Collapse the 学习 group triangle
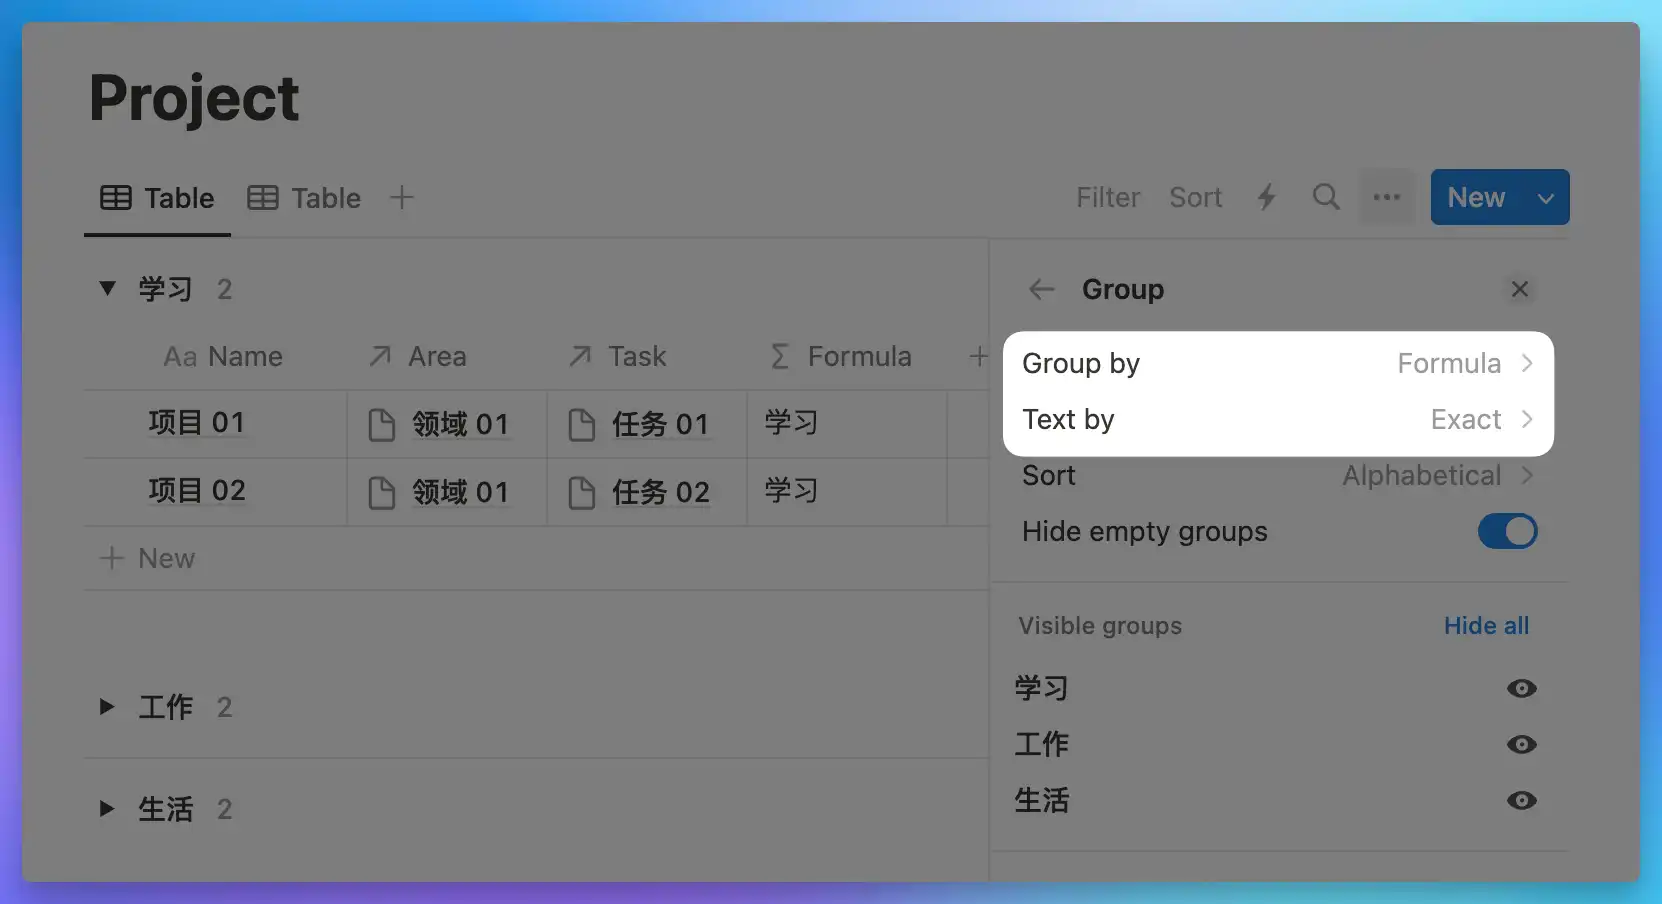This screenshot has width=1662, height=904. (107, 289)
